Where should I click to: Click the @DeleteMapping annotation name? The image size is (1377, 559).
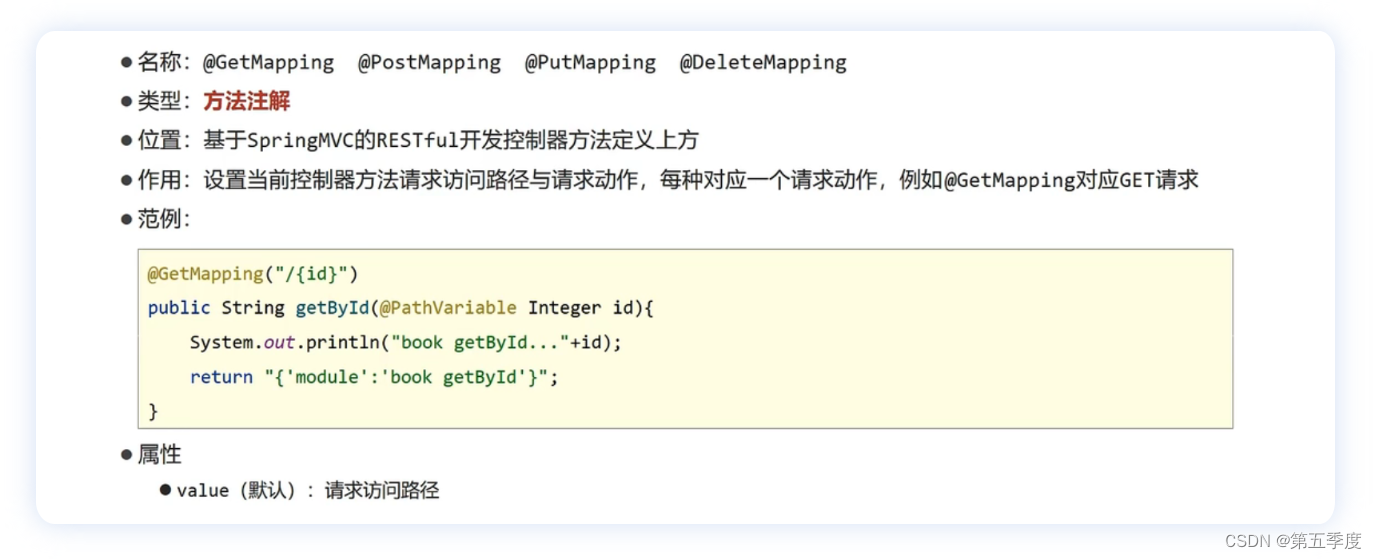pyautogui.click(x=763, y=63)
